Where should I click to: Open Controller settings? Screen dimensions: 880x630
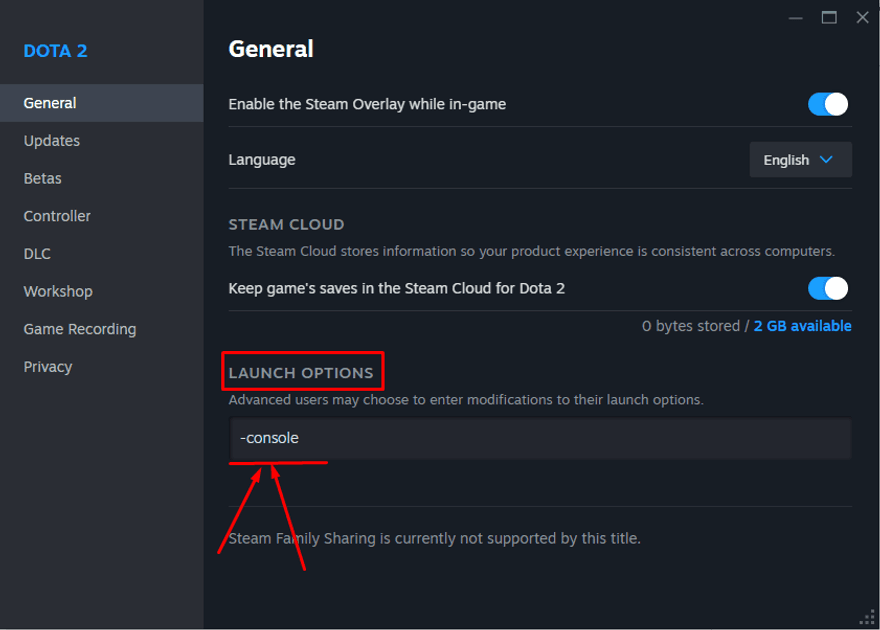point(57,215)
